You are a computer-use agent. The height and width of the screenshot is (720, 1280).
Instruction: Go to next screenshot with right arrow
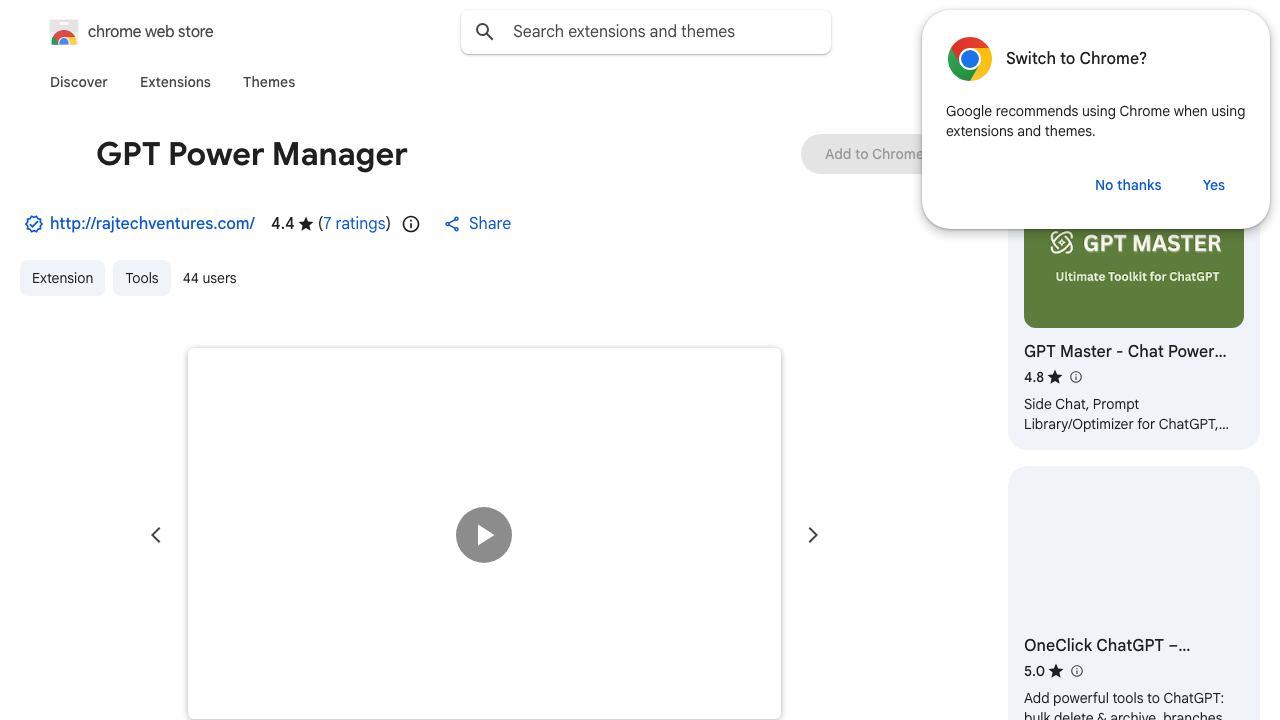click(x=813, y=535)
